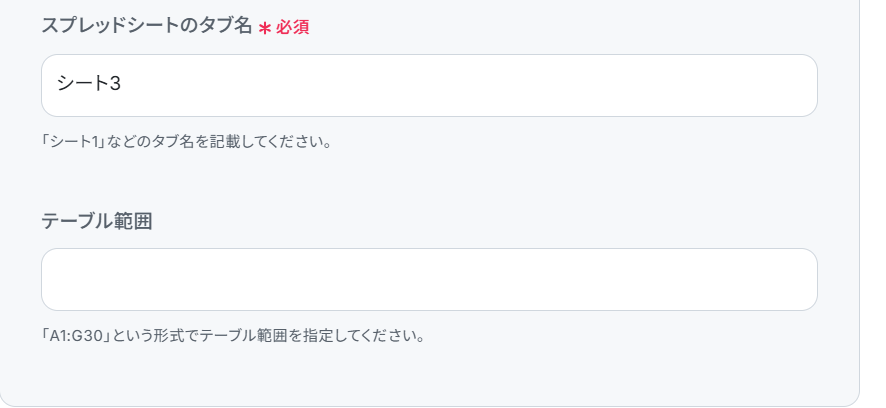Place cursor on the シート3 text
This screenshot has width=886, height=408.
coord(89,84)
